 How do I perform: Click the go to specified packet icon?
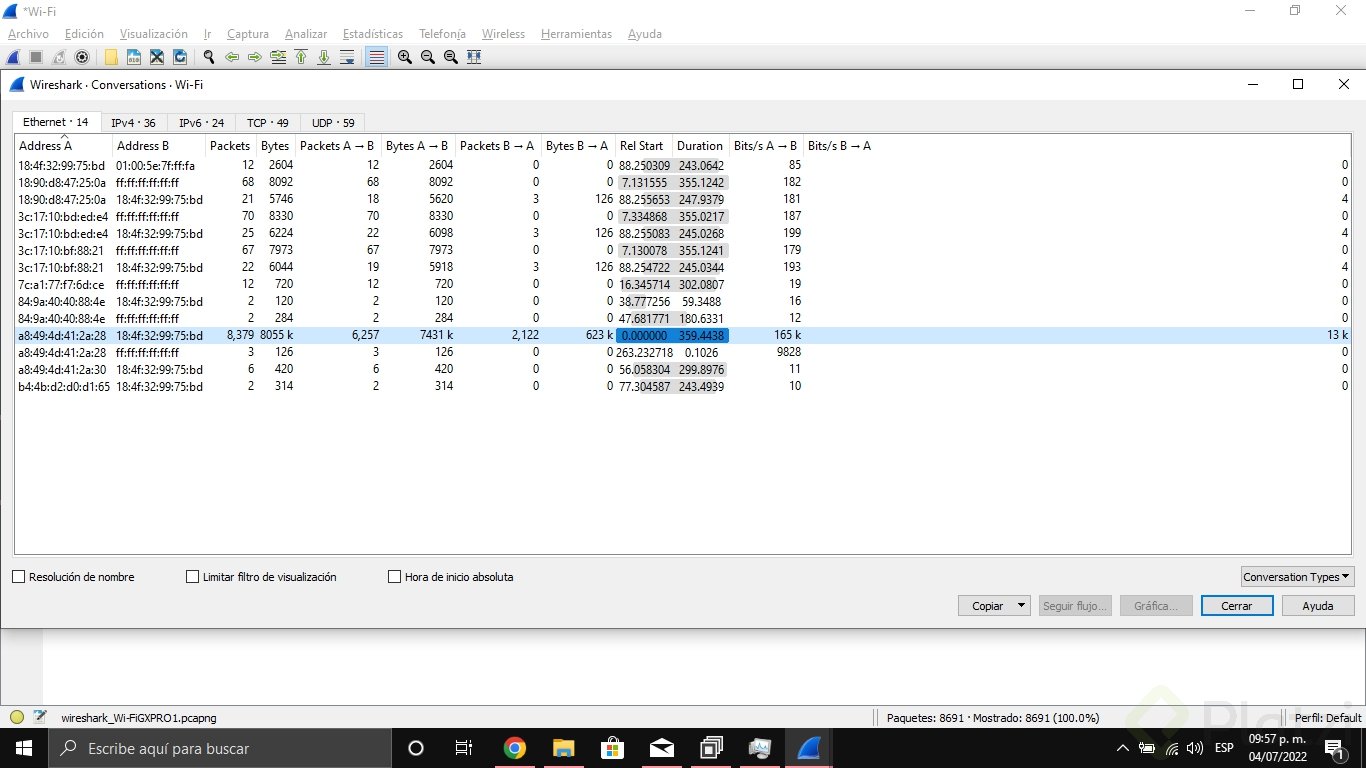click(x=278, y=57)
